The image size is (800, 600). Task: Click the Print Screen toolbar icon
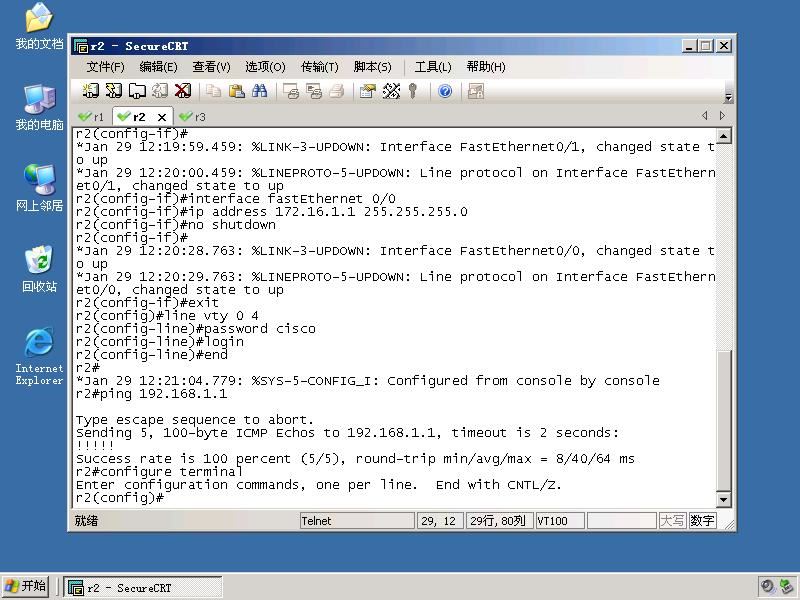click(x=291, y=91)
